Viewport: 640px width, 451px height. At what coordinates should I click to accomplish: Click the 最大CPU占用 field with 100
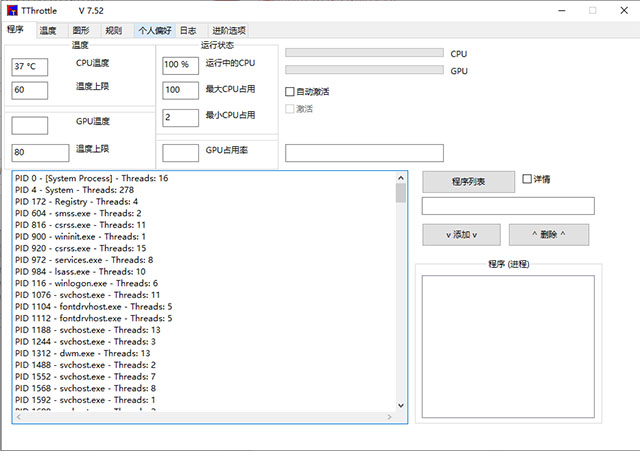[180, 90]
